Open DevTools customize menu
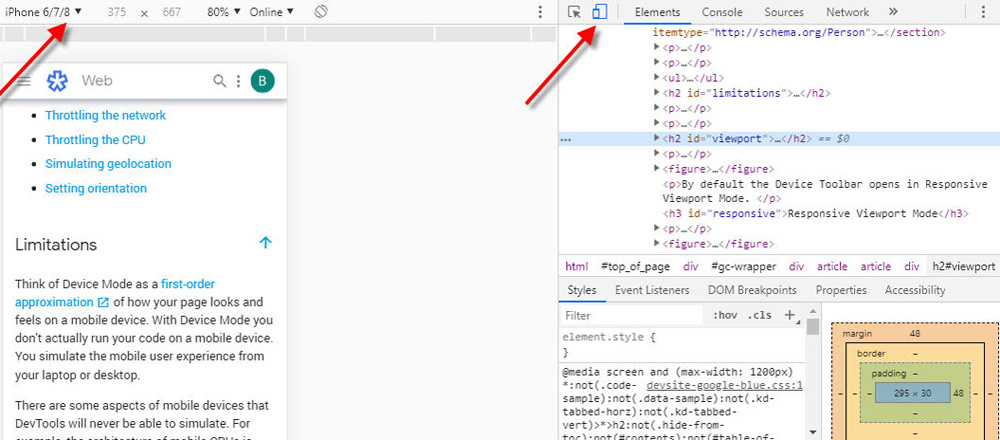 point(985,11)
